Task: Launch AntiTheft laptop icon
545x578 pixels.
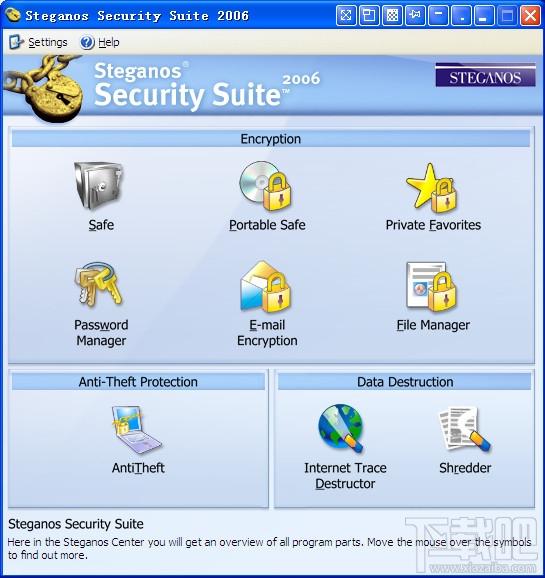Action: 136,430
